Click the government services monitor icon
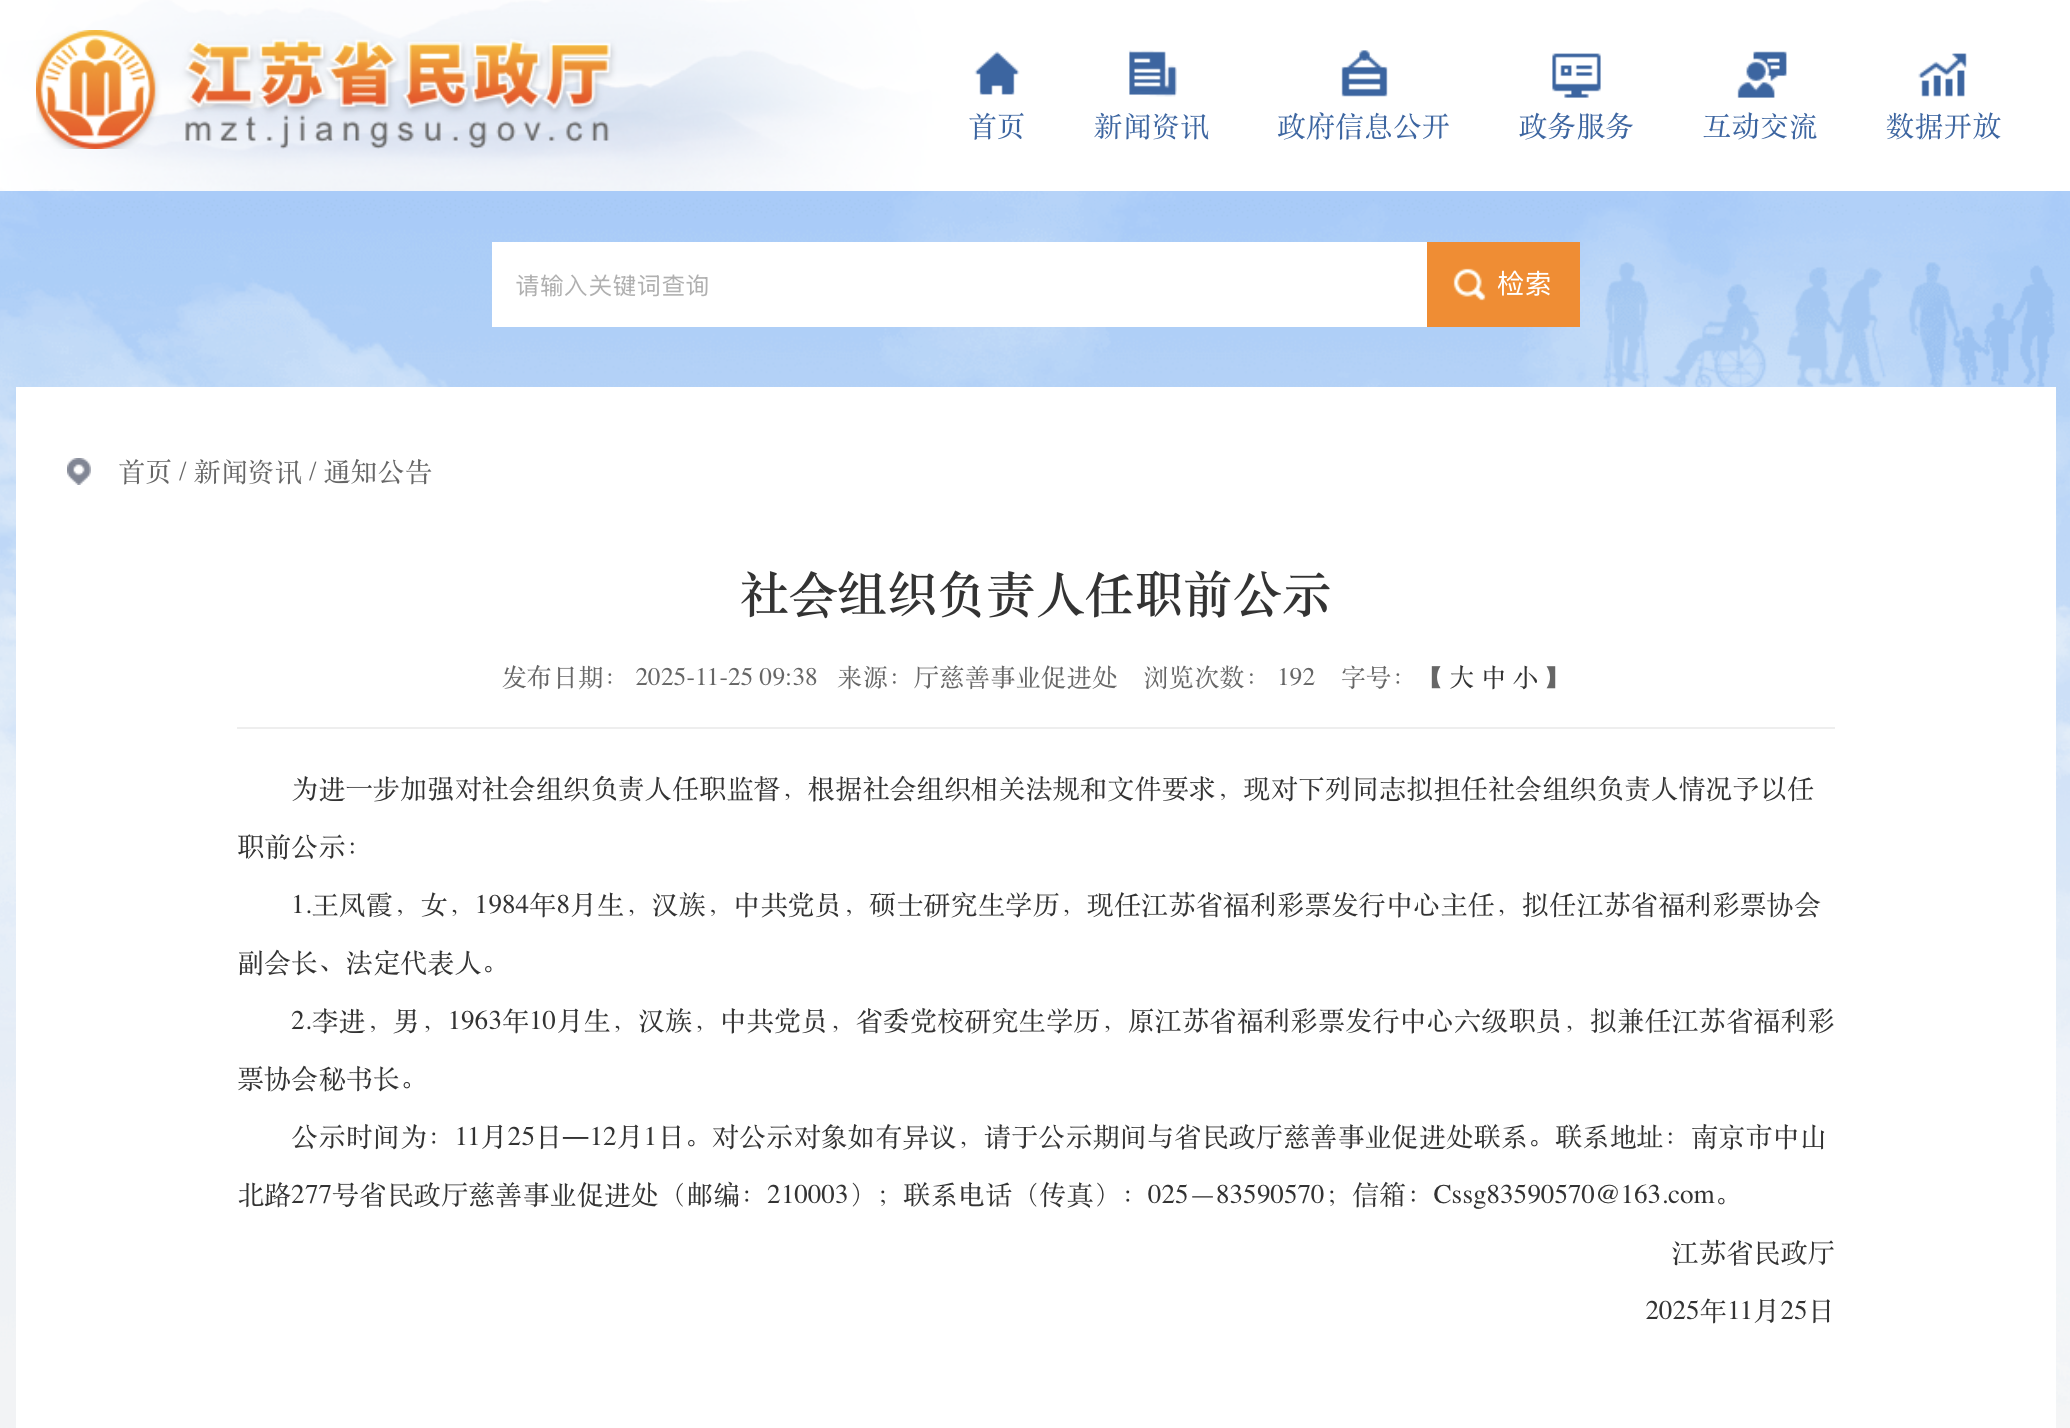2070x1428 pixels. click(x=1576, y=74)
